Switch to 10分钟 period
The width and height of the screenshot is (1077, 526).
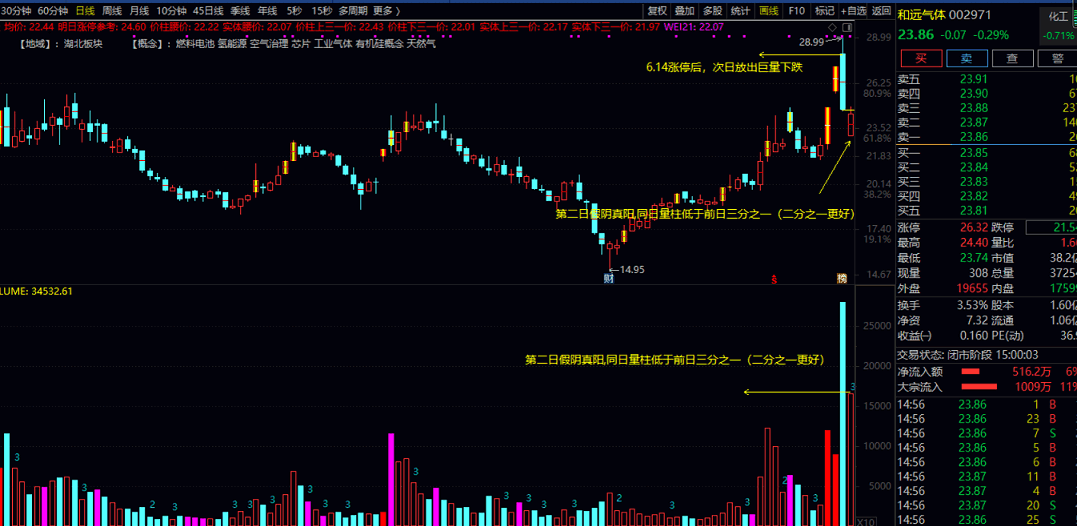point(171,10)
